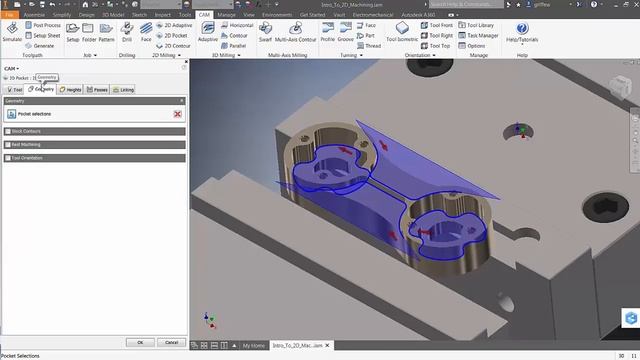640x360 pixels.
Task: Switch to the Tool tab
Action: 14,89
